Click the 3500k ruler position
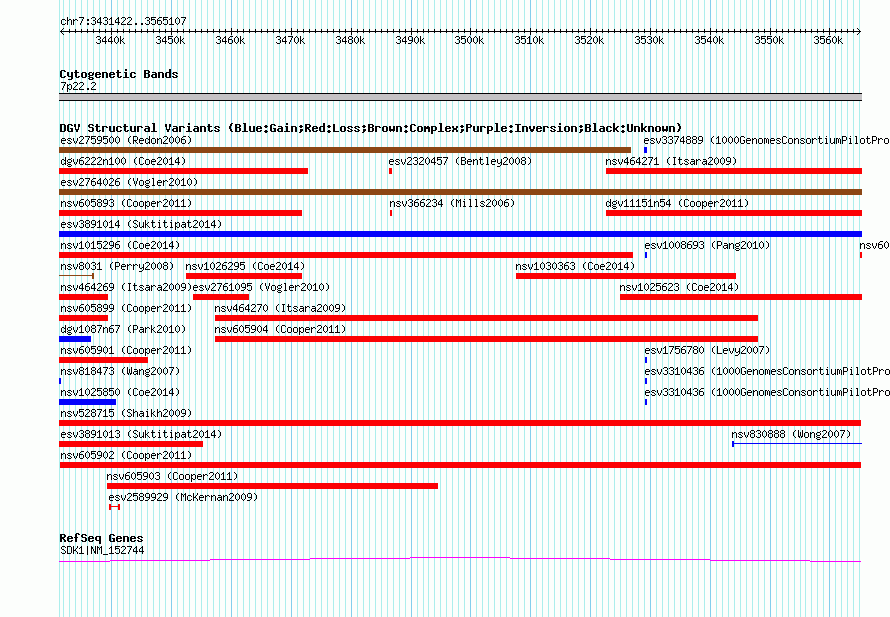The width and height of the screenshot is (890, 617). point(469,41)
